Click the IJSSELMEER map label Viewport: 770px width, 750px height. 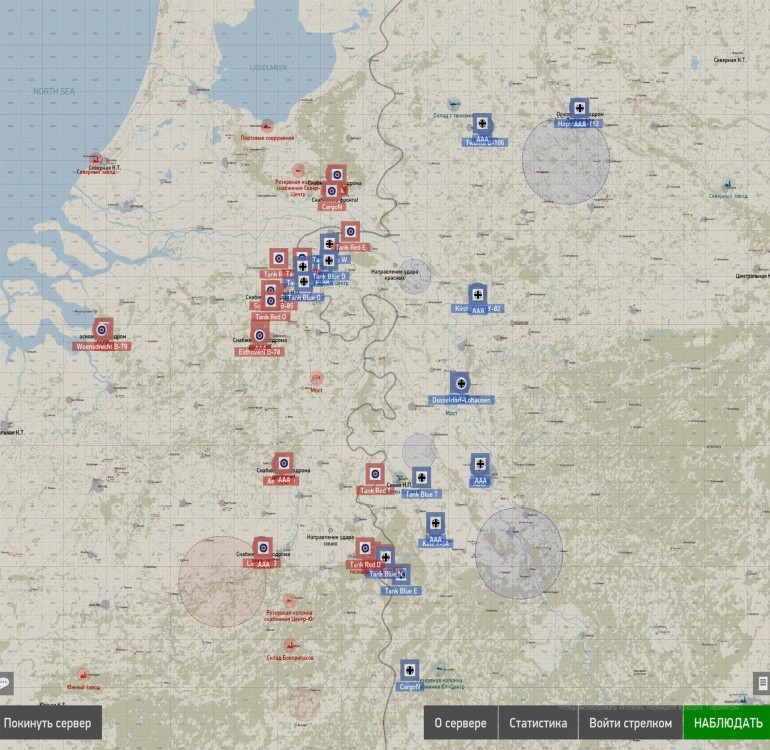click(268, 67)
